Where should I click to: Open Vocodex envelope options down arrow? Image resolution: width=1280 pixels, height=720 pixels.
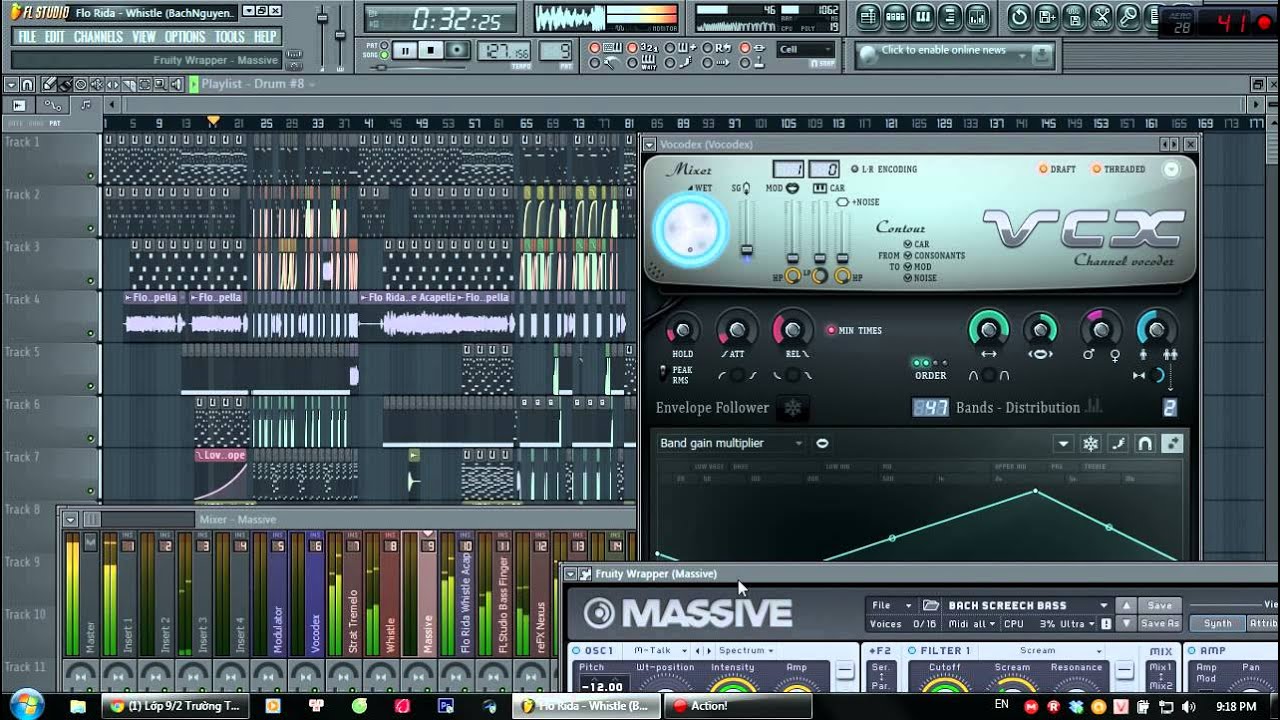(1063, 443)
